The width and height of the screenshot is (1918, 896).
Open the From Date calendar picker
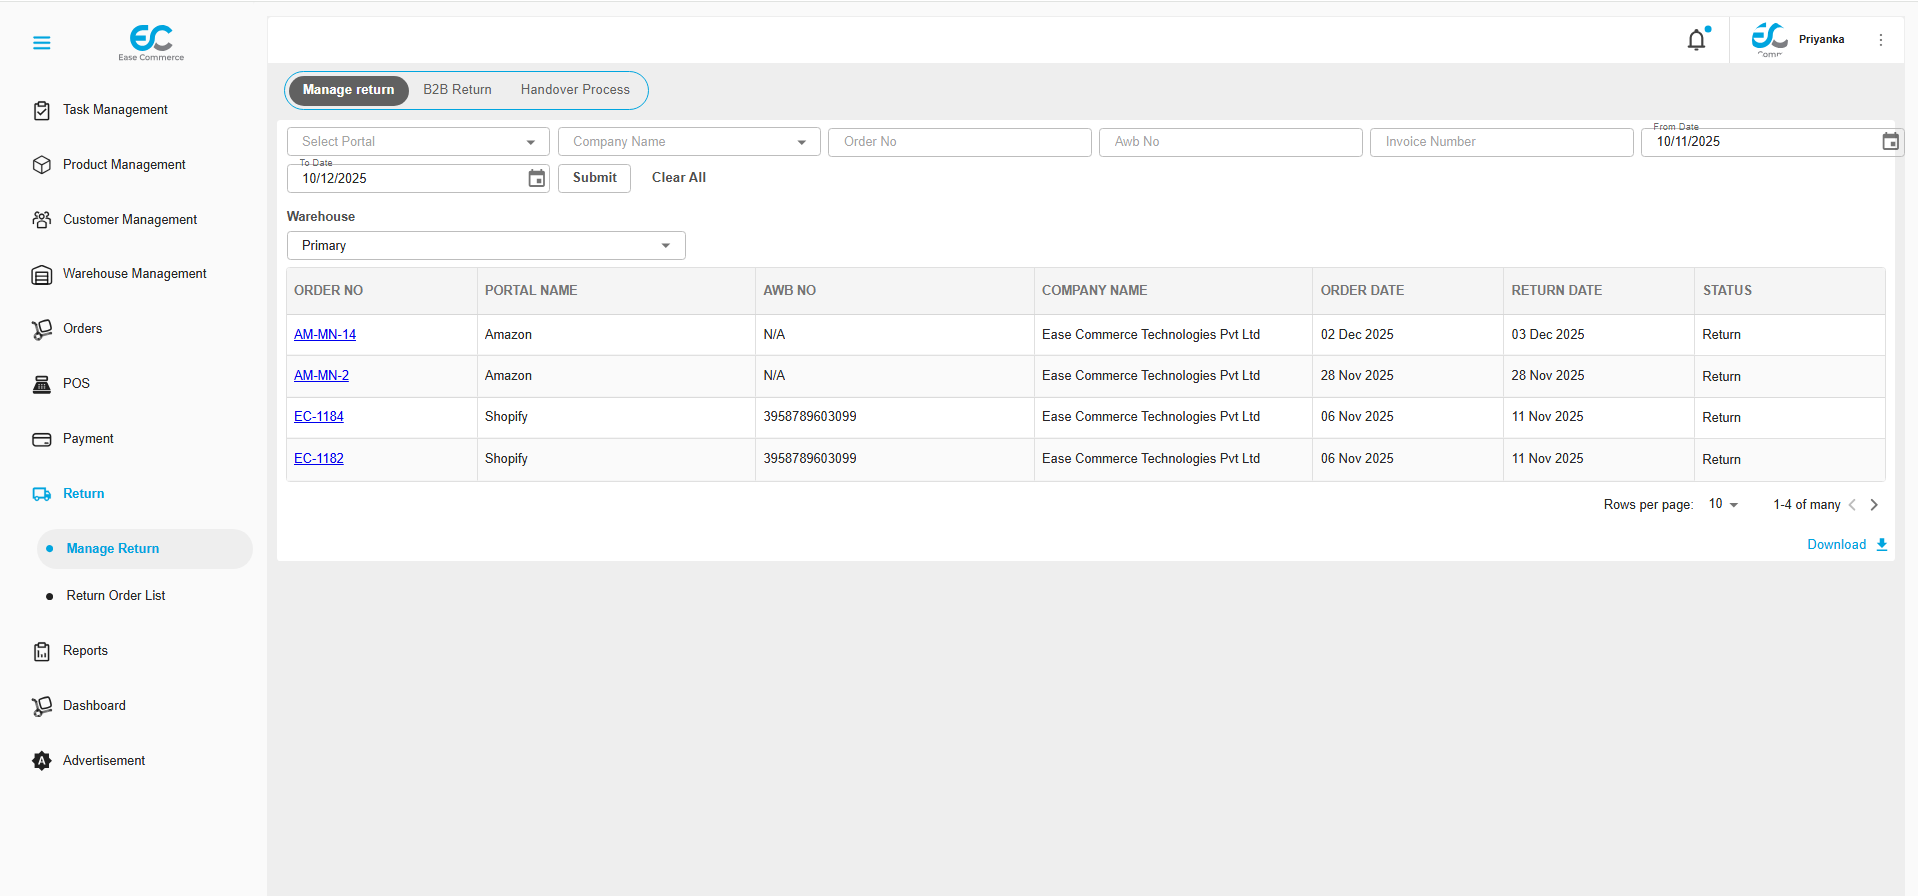(x=1890, y=142)
